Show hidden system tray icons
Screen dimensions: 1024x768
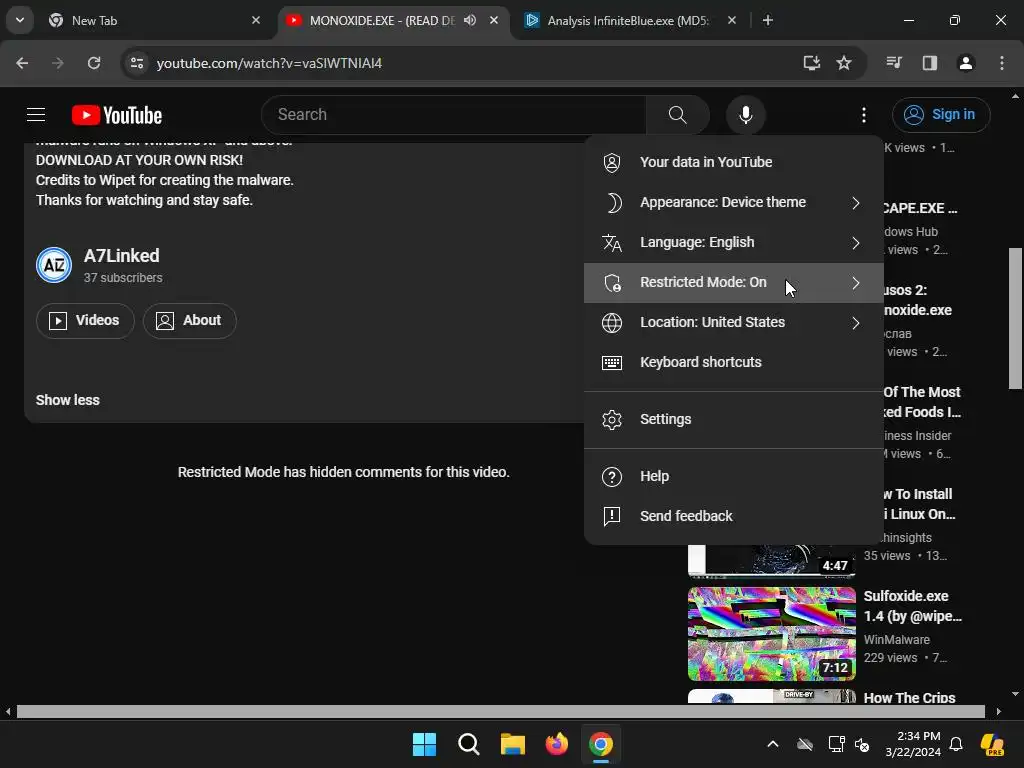click(773, 744)
